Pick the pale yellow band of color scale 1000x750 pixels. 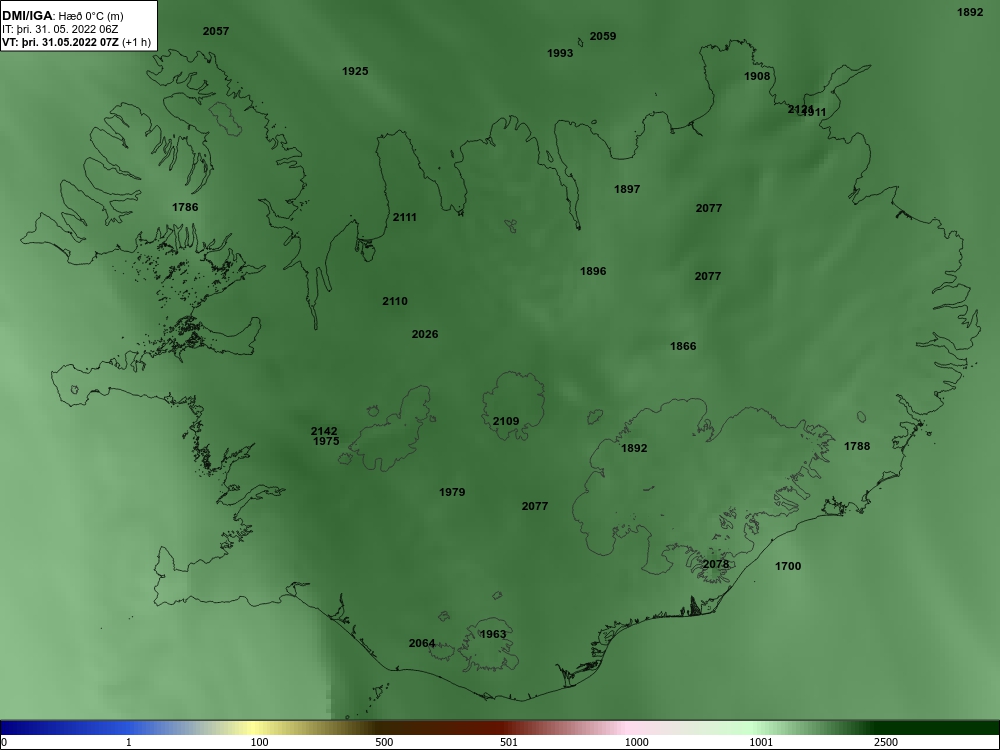tap(255, 728)
